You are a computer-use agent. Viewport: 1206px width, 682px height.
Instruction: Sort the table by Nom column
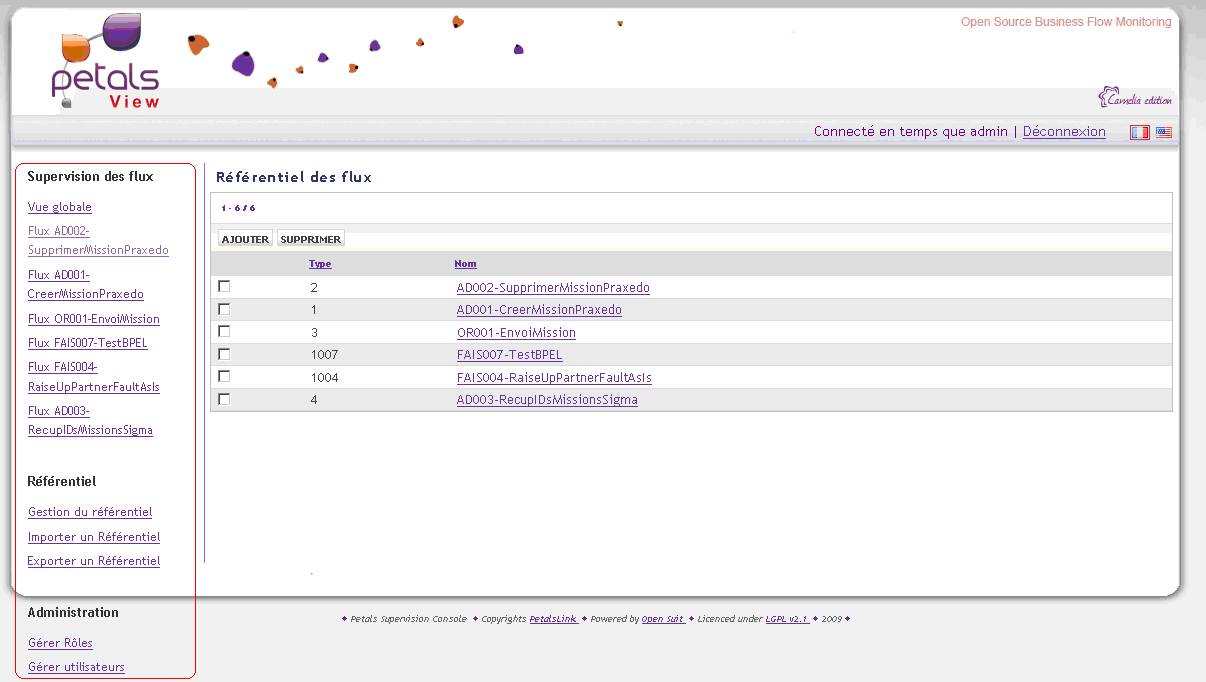click(x=465, y=264)
